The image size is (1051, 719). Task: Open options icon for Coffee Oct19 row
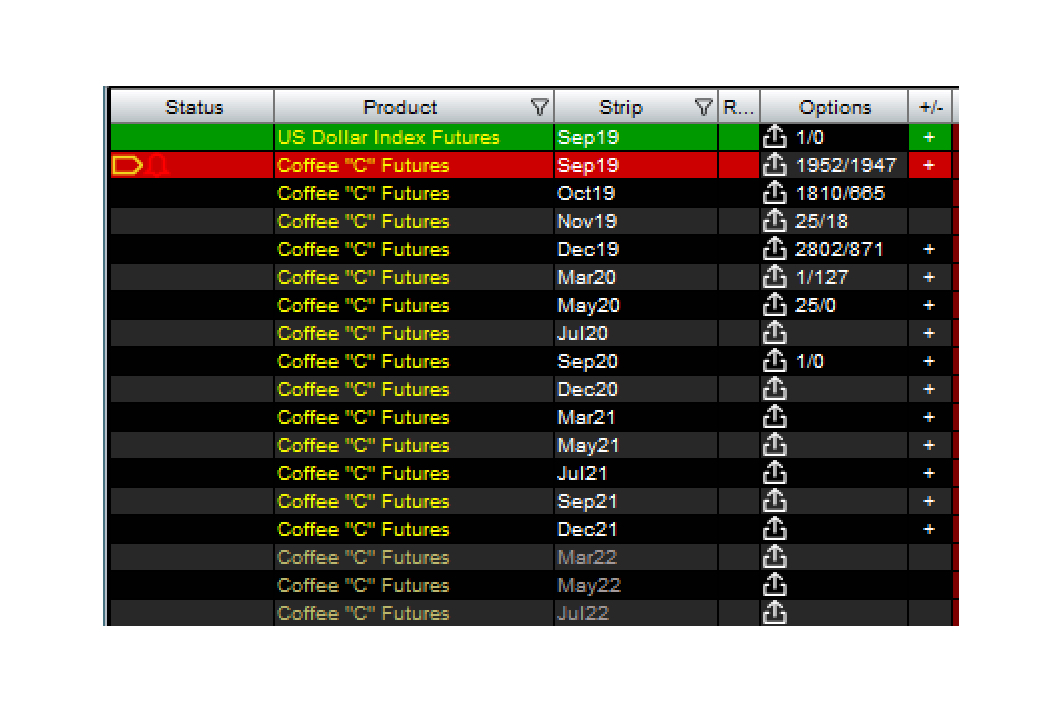[x=774, y=193]
